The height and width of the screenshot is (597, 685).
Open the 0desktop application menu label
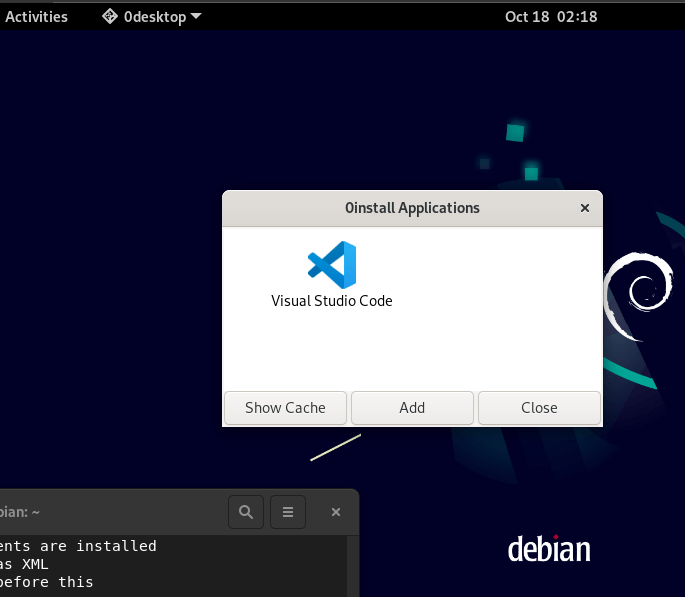154,16
